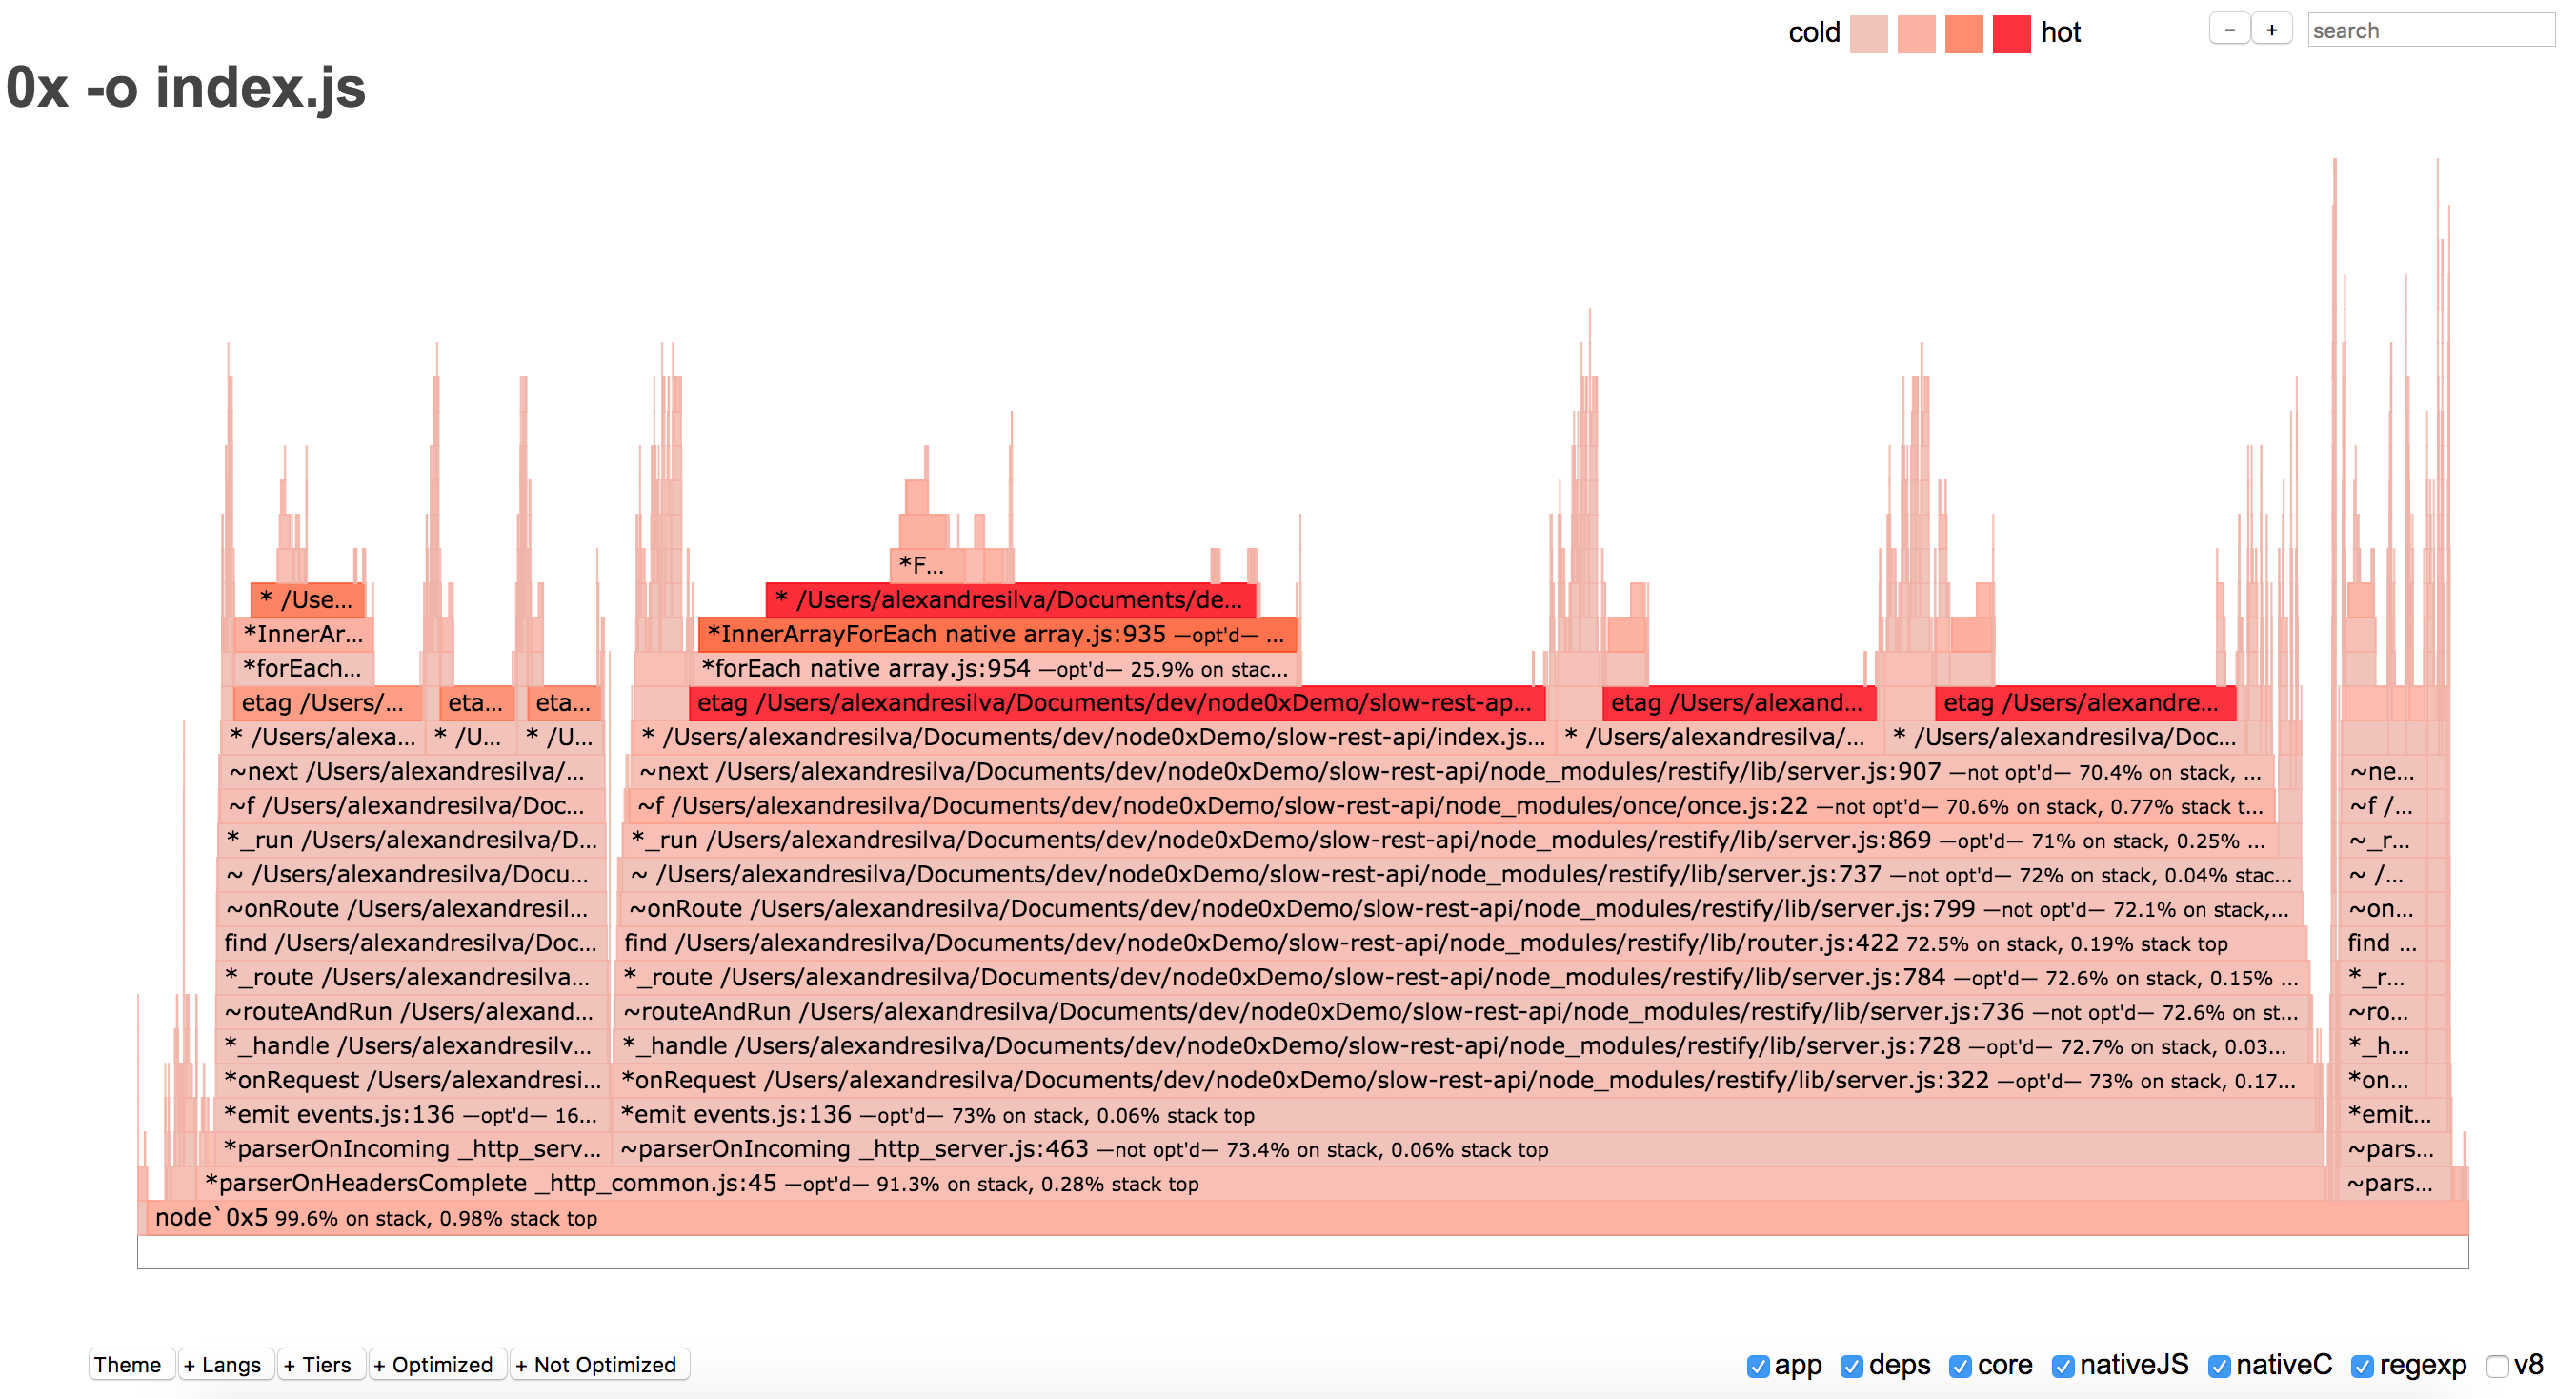Click the Not Optimized expander
This screenshot has height=1399, width=2576.
tap(593, 1361)
